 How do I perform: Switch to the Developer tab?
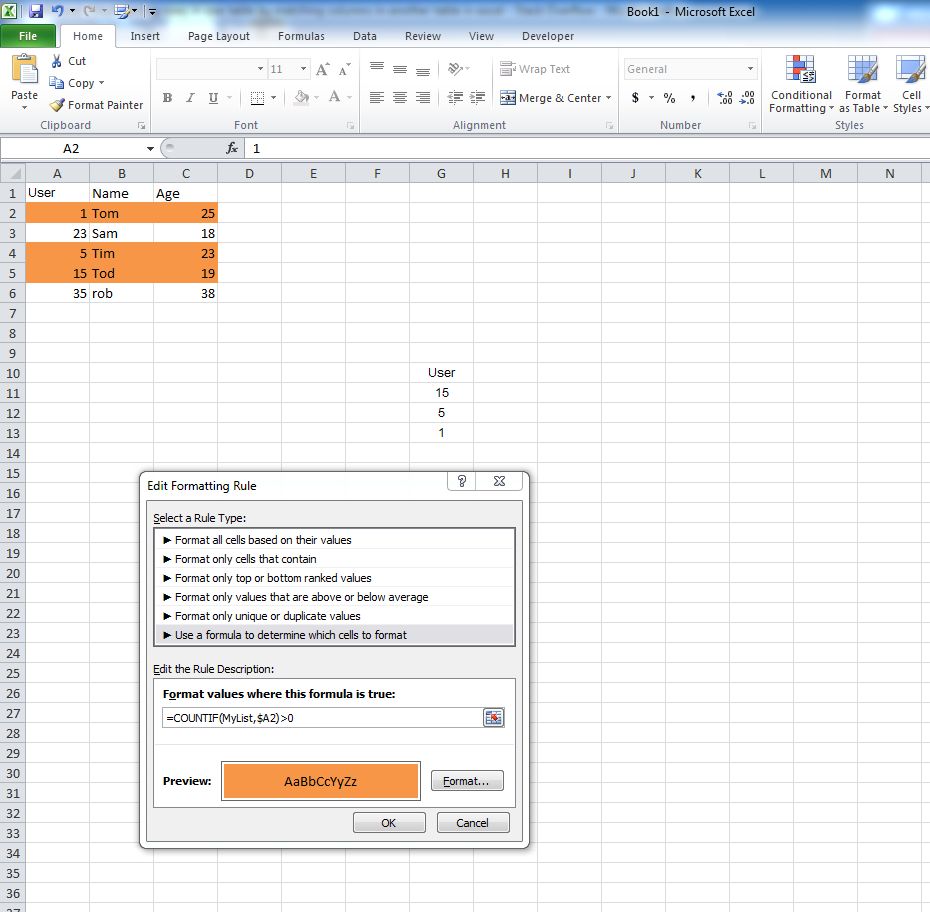point(548,36)
